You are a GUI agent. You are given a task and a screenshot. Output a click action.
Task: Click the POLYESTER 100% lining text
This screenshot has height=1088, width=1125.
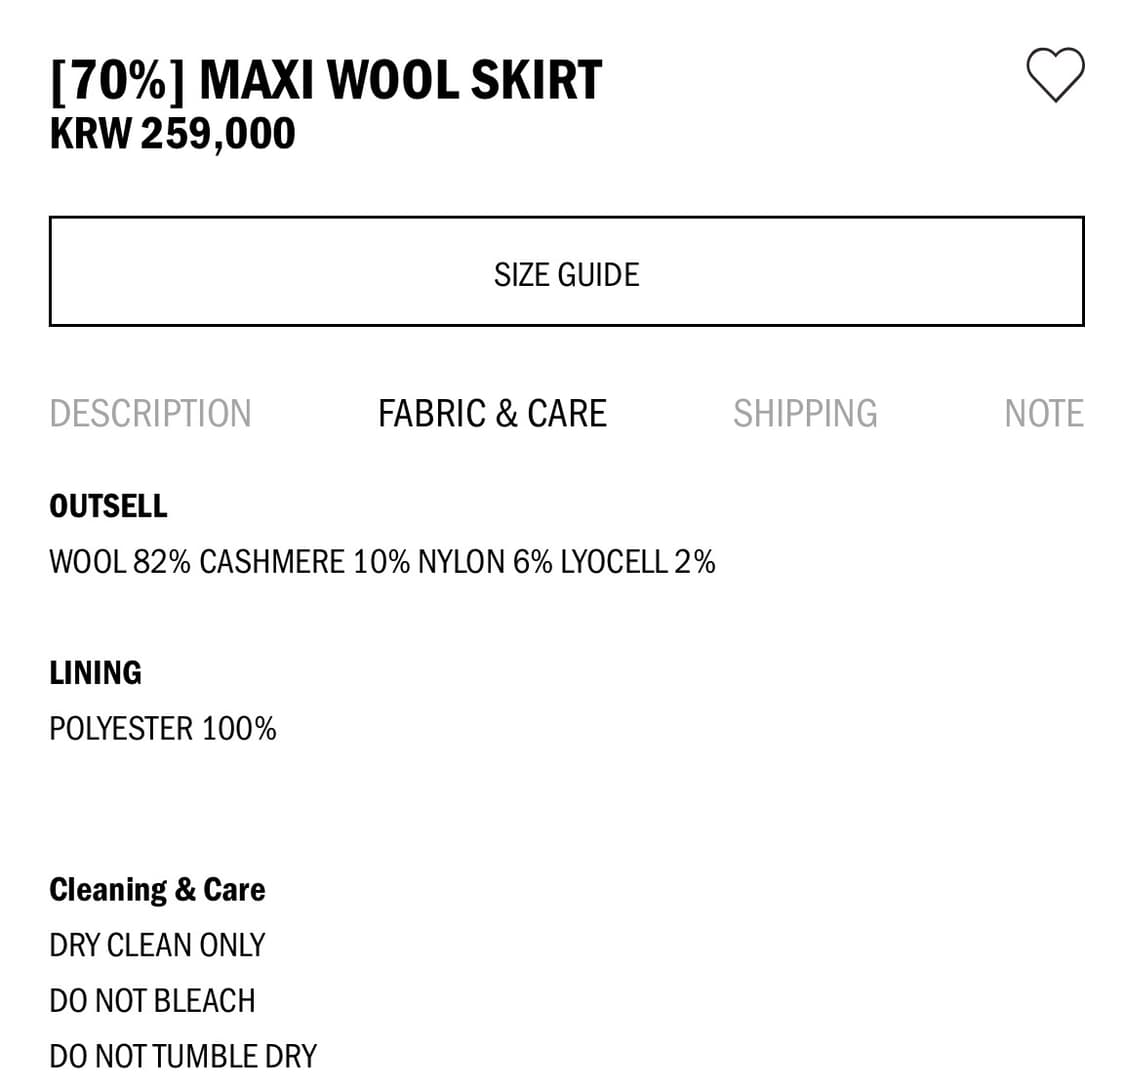[162, 728]
